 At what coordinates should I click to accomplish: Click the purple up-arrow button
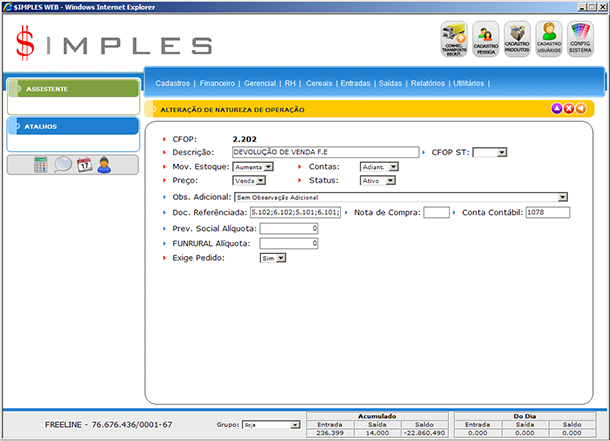(x=557, y=109)
